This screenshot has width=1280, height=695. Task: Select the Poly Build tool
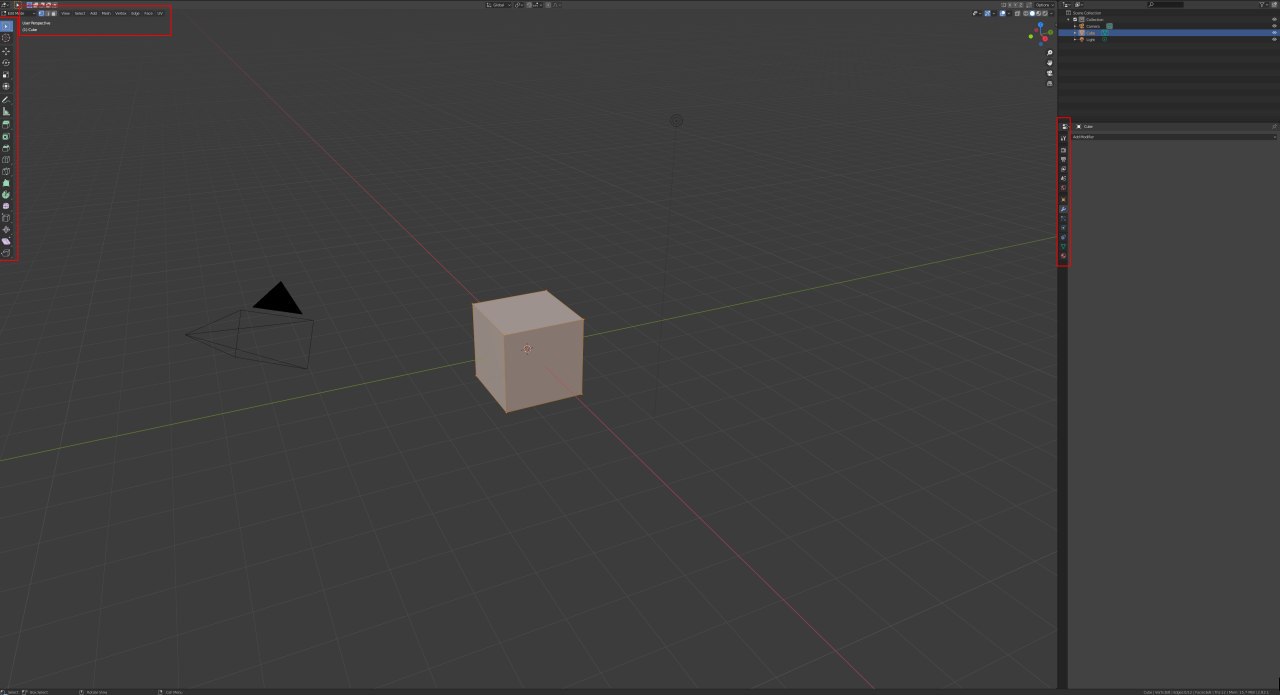coord(6,183)
